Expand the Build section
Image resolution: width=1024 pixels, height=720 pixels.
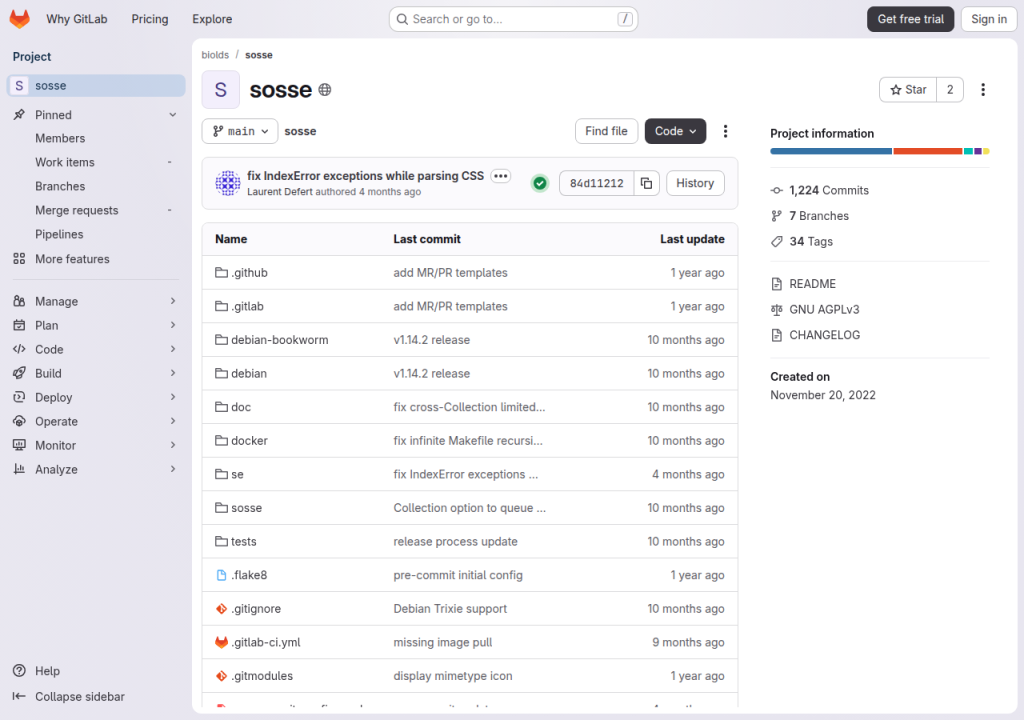95,374
